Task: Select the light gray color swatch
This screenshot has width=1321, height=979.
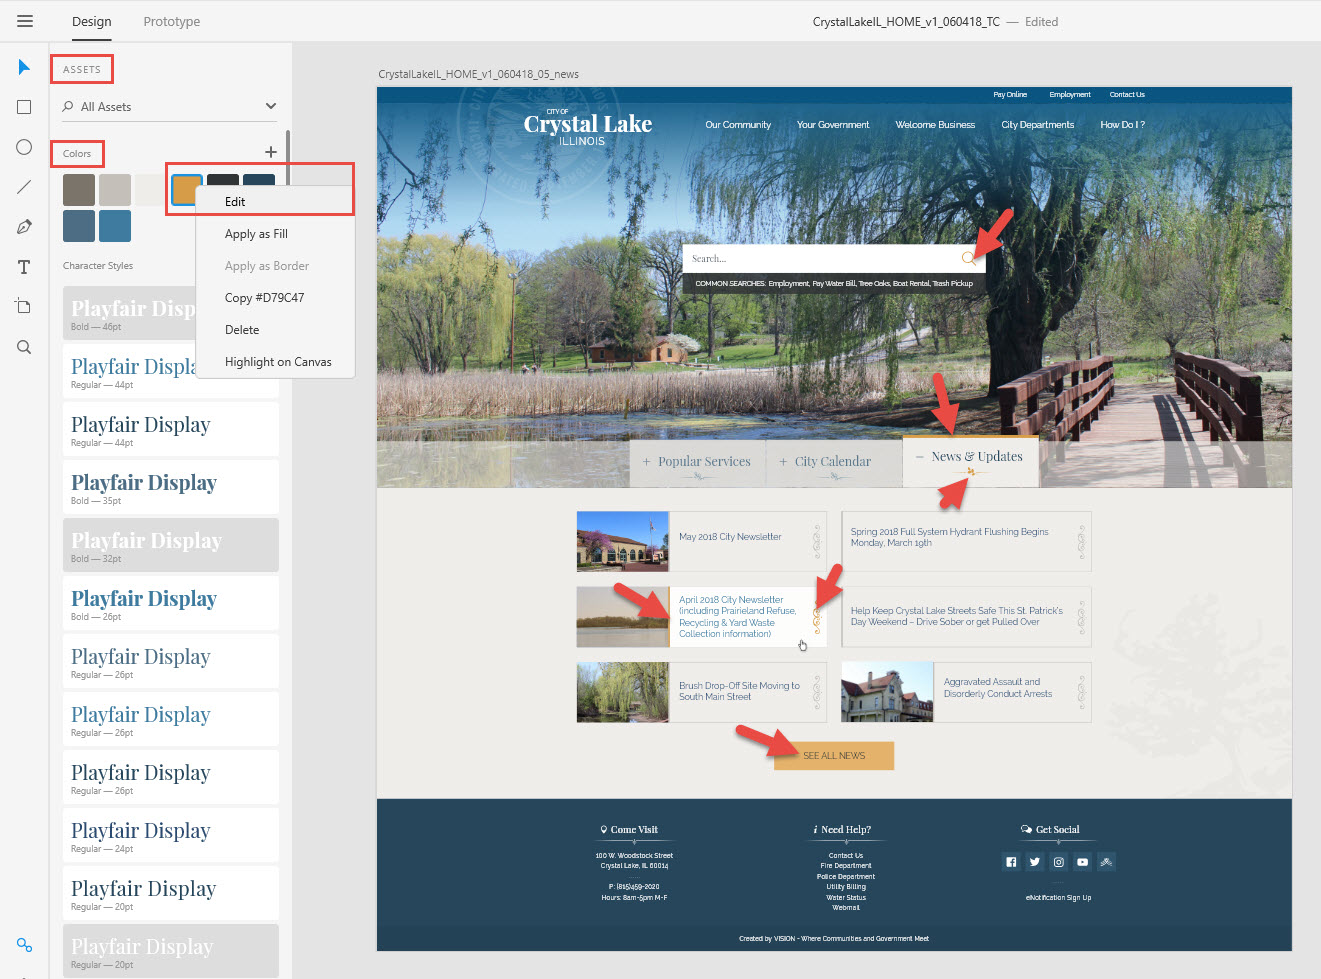Action: [x=115, y=190]
